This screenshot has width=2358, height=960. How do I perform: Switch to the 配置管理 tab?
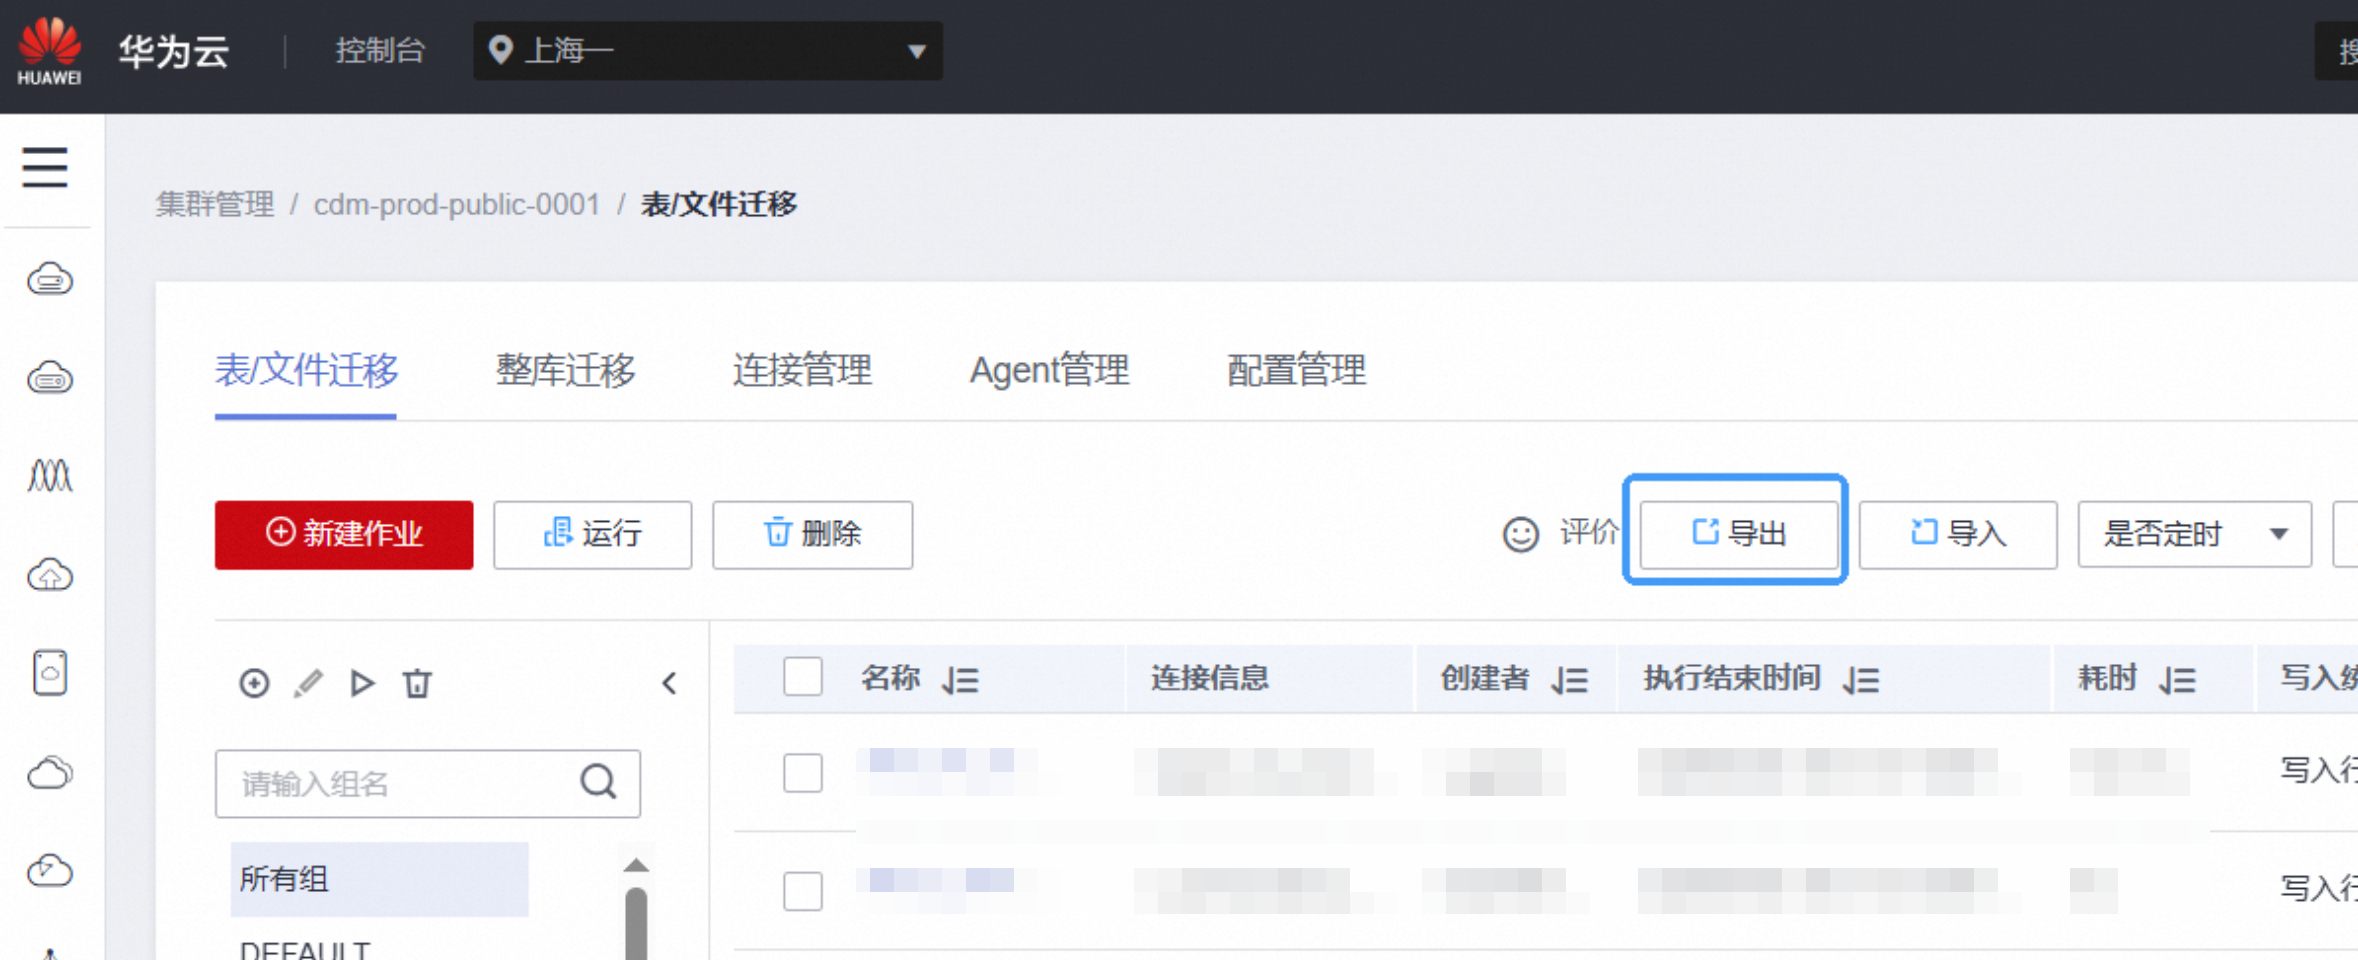point(1296,370)
